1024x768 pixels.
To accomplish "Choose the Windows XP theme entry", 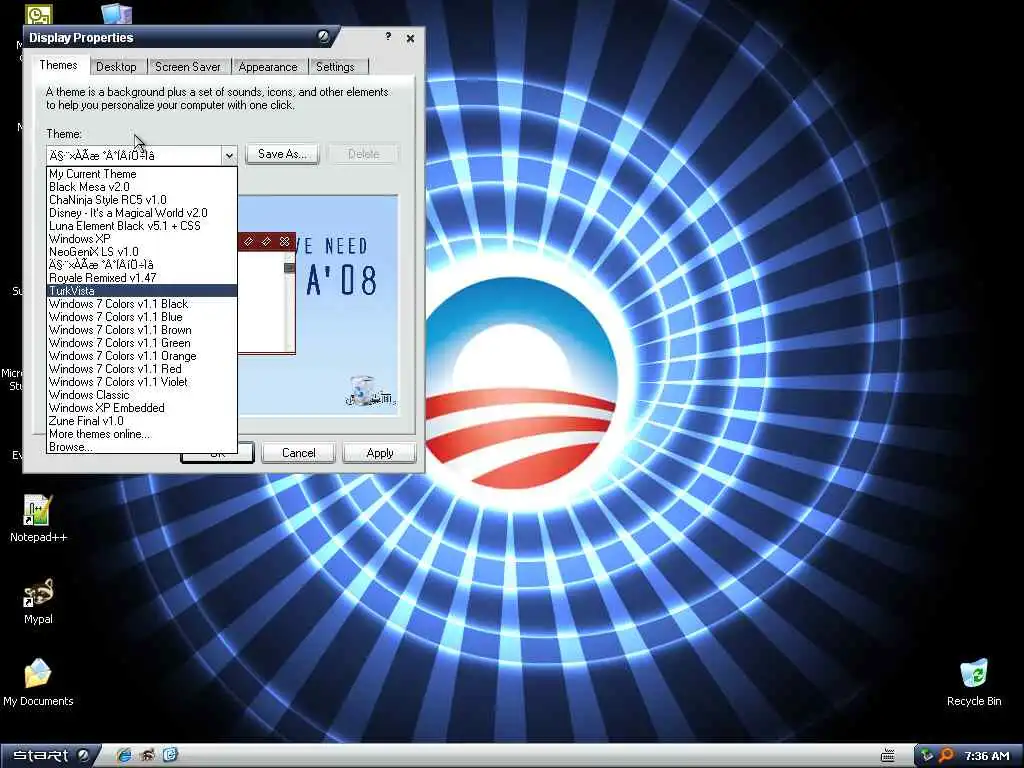I will pos(142,239).
